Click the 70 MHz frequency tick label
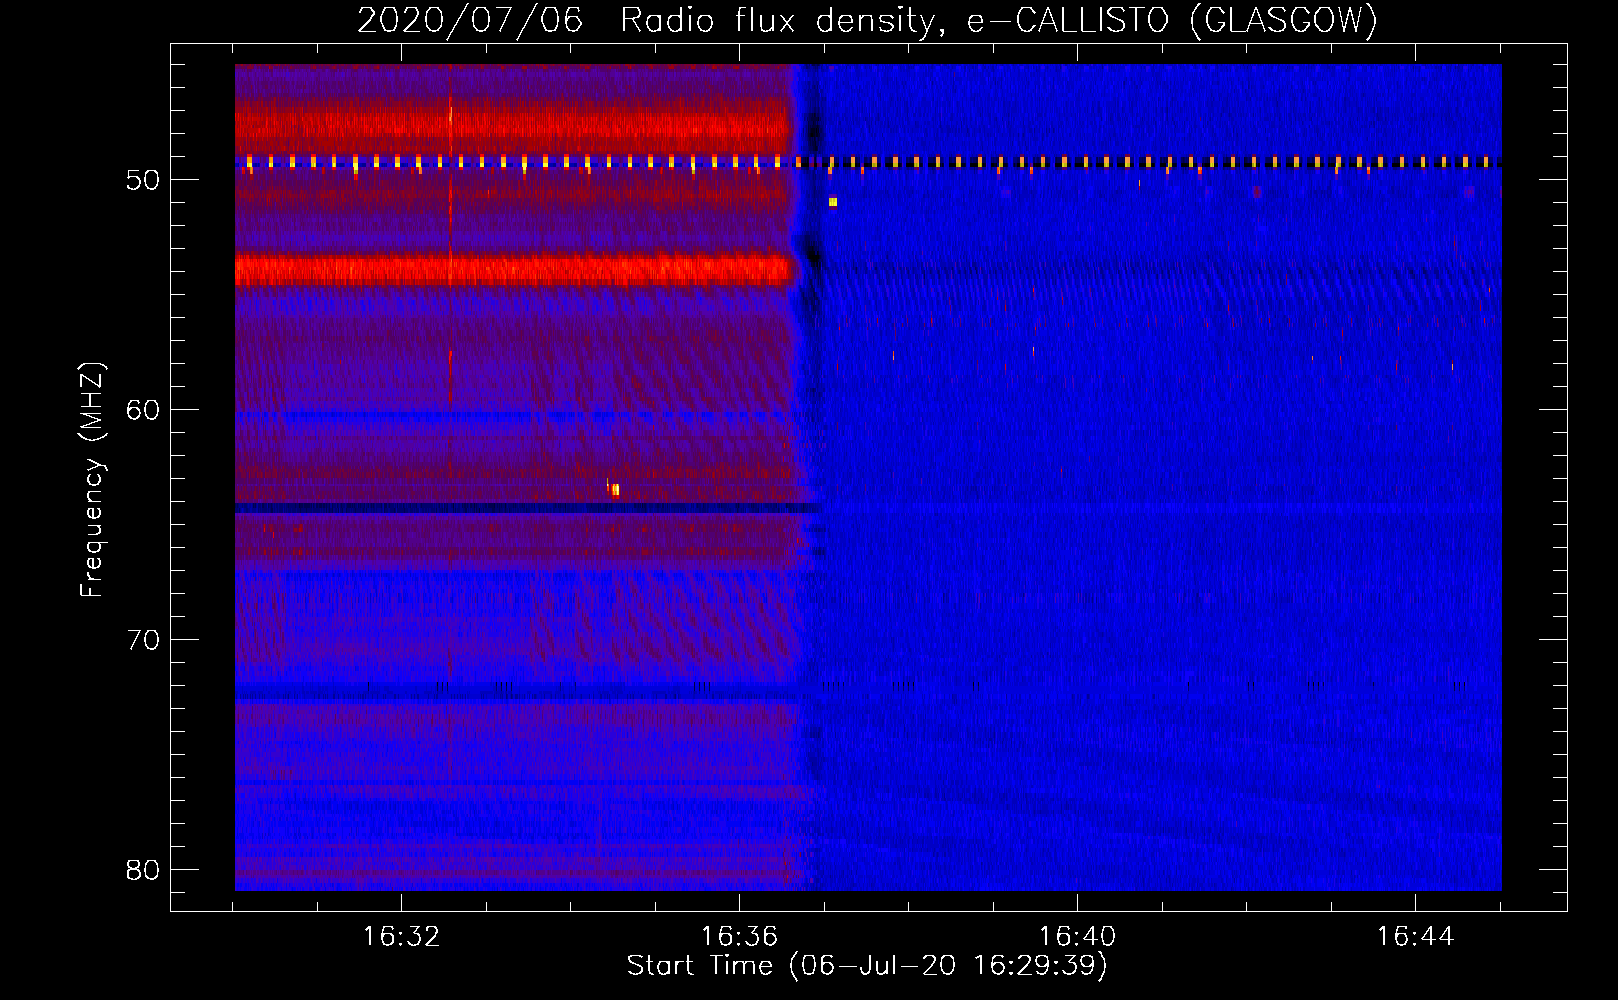 pos(143,641)
